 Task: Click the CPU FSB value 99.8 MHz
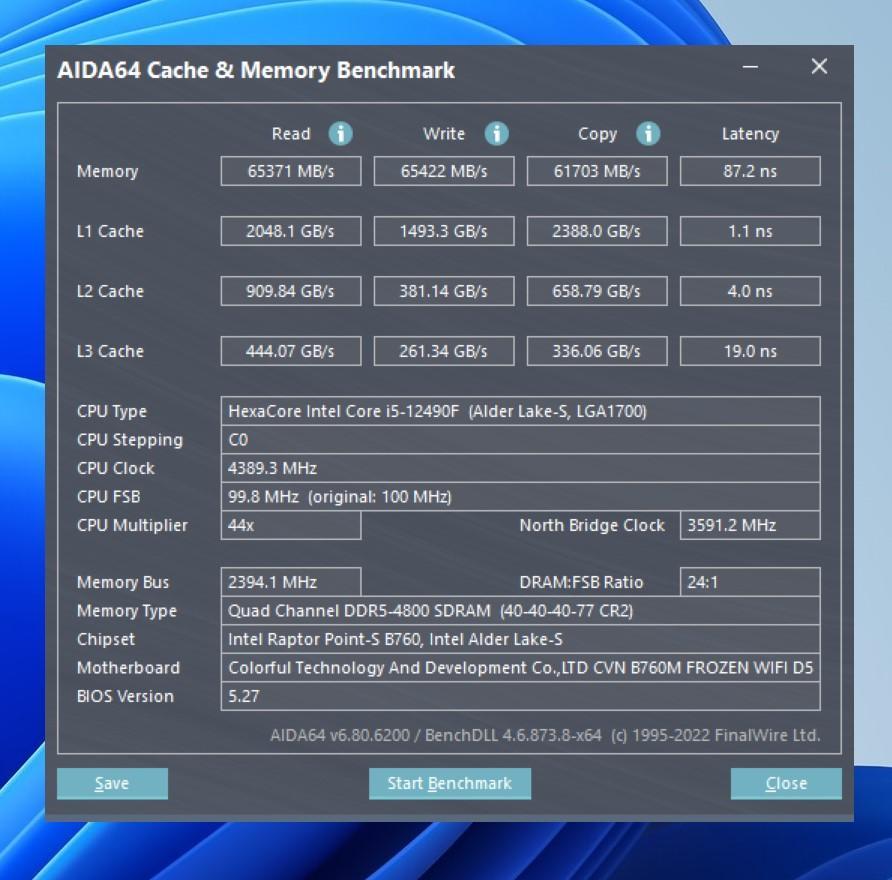coord(521,497)
